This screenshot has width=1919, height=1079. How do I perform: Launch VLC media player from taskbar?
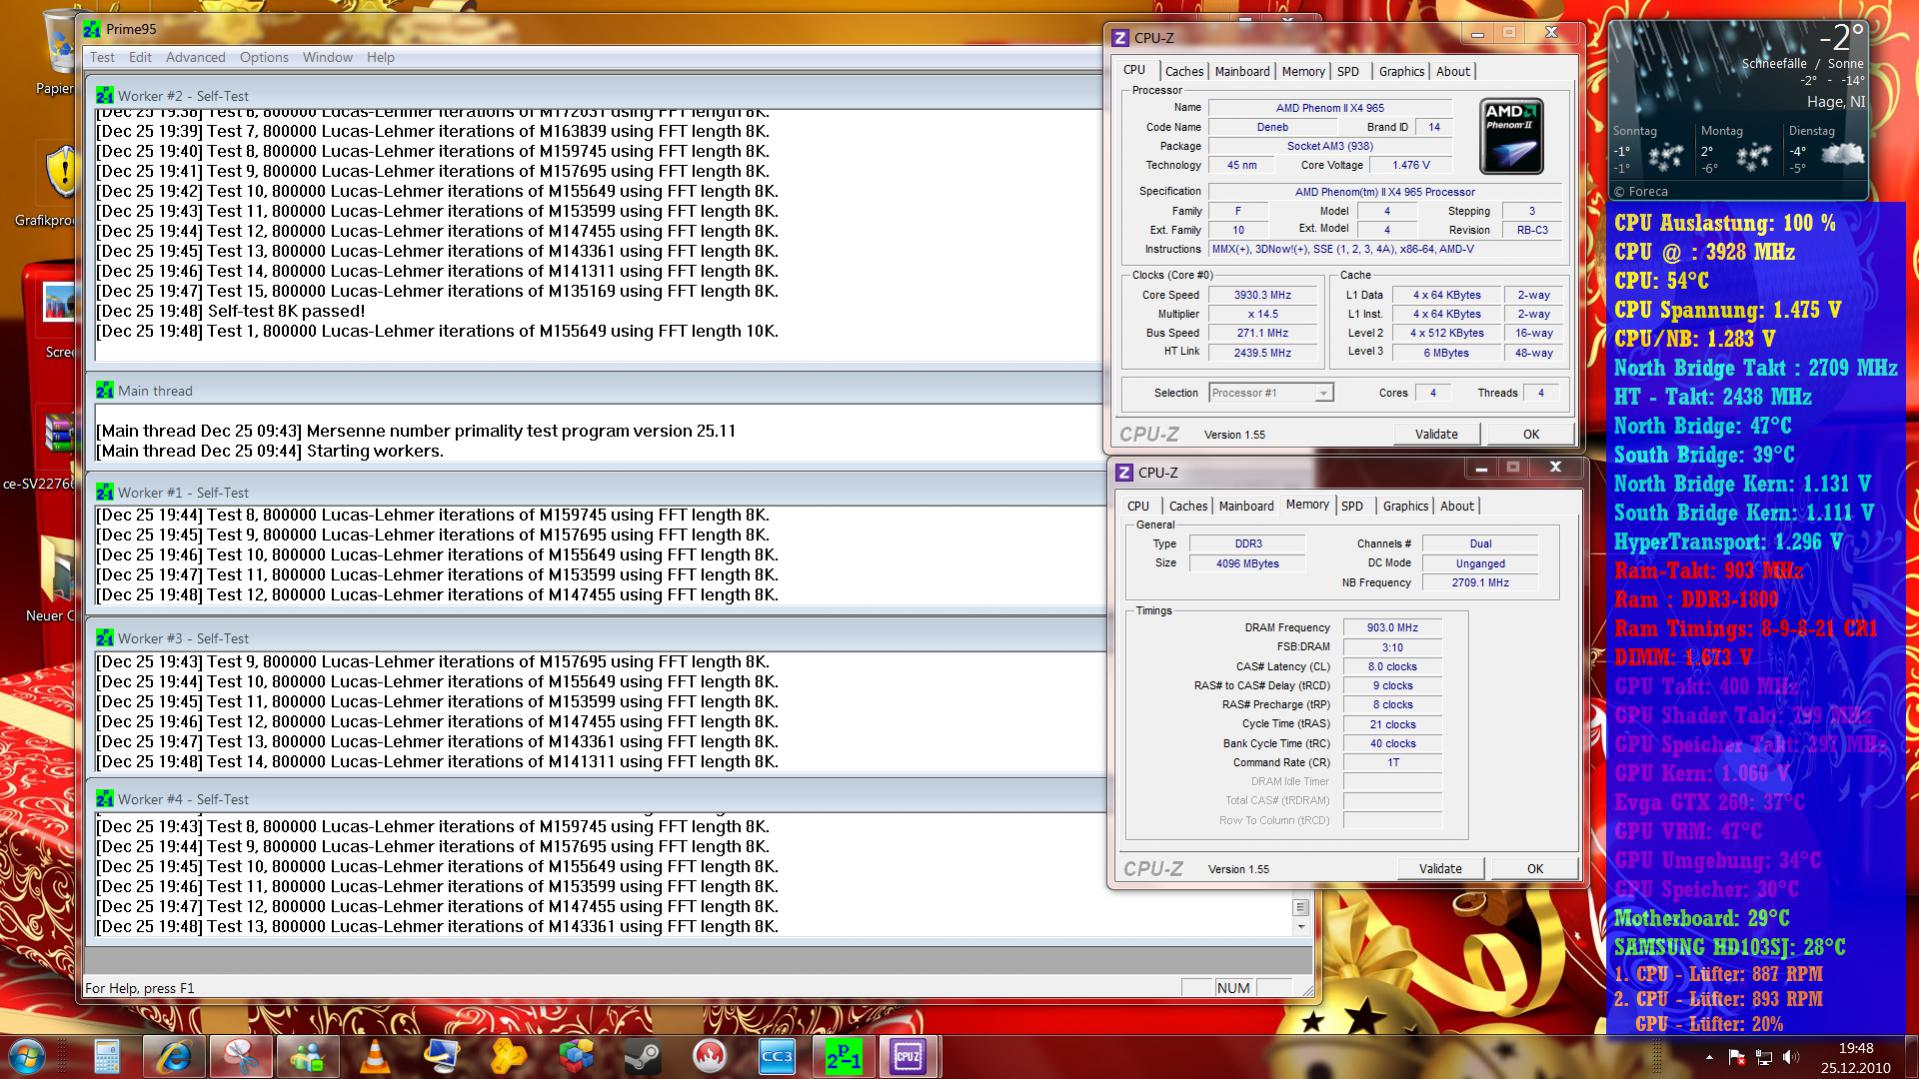[x=375, y=1056]
